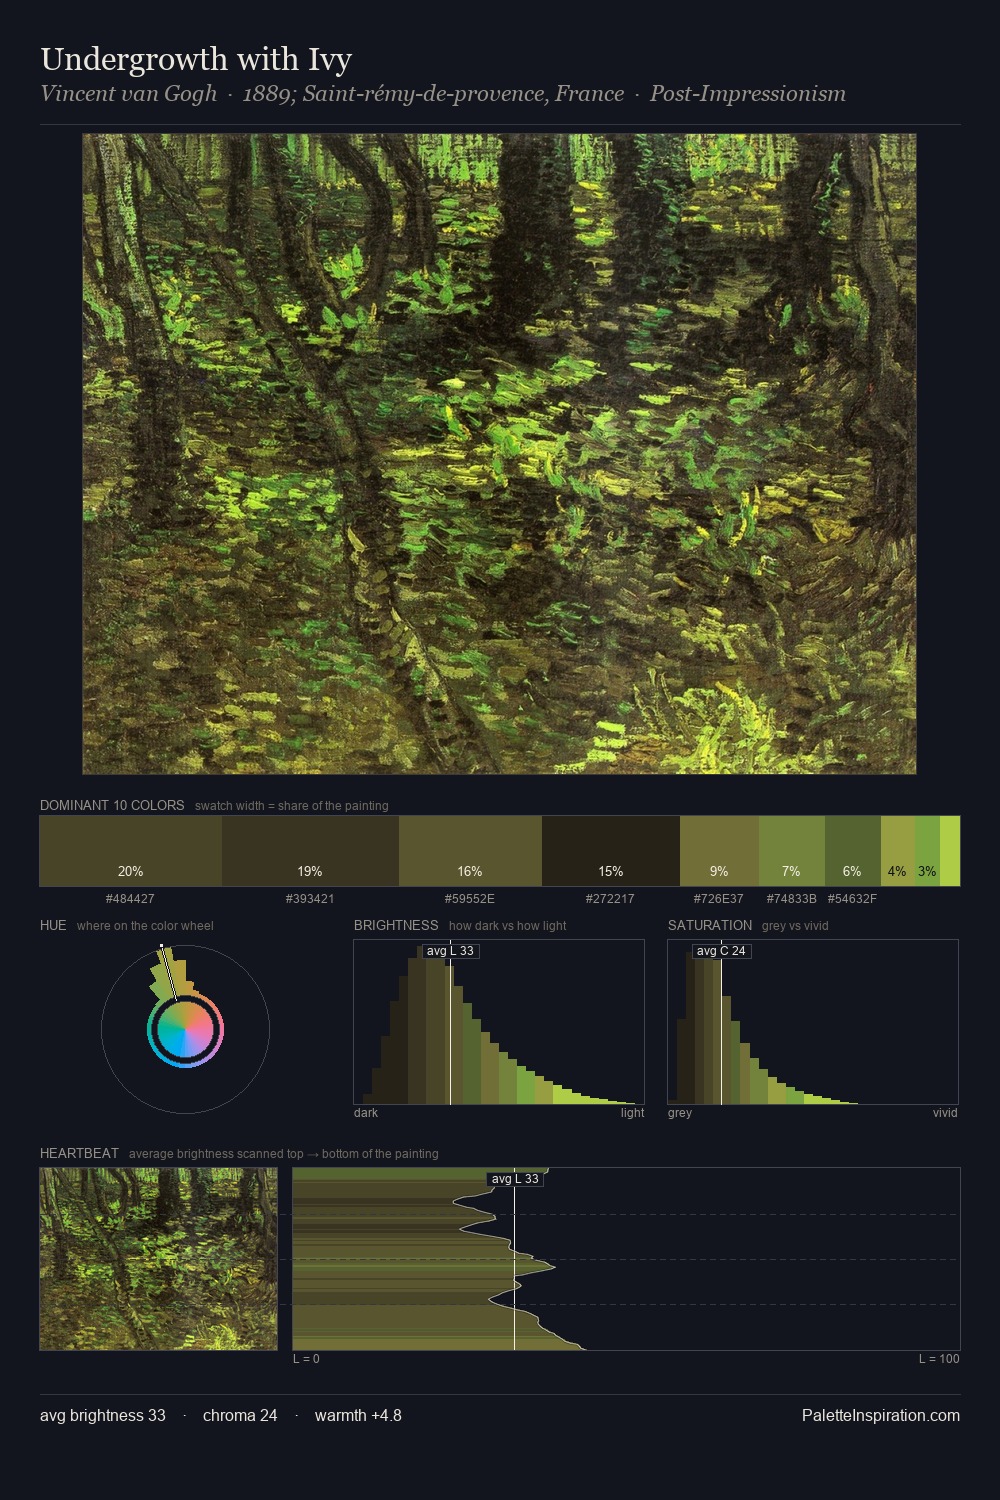Image resolution: width=1000 pixels, height=1500 pixels.
Task: Click the 'BRIGHTNESS' section heading
Action: (x=396, y=925)
